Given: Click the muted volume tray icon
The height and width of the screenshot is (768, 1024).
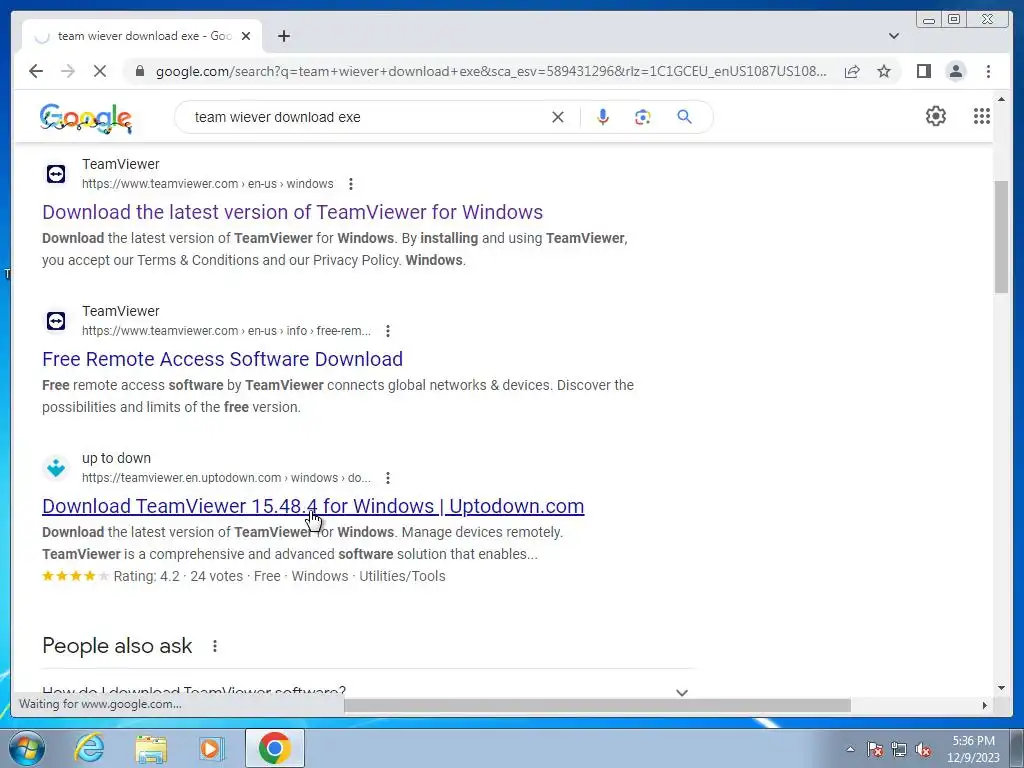Looking at the screenshot, I should [923, 749].
